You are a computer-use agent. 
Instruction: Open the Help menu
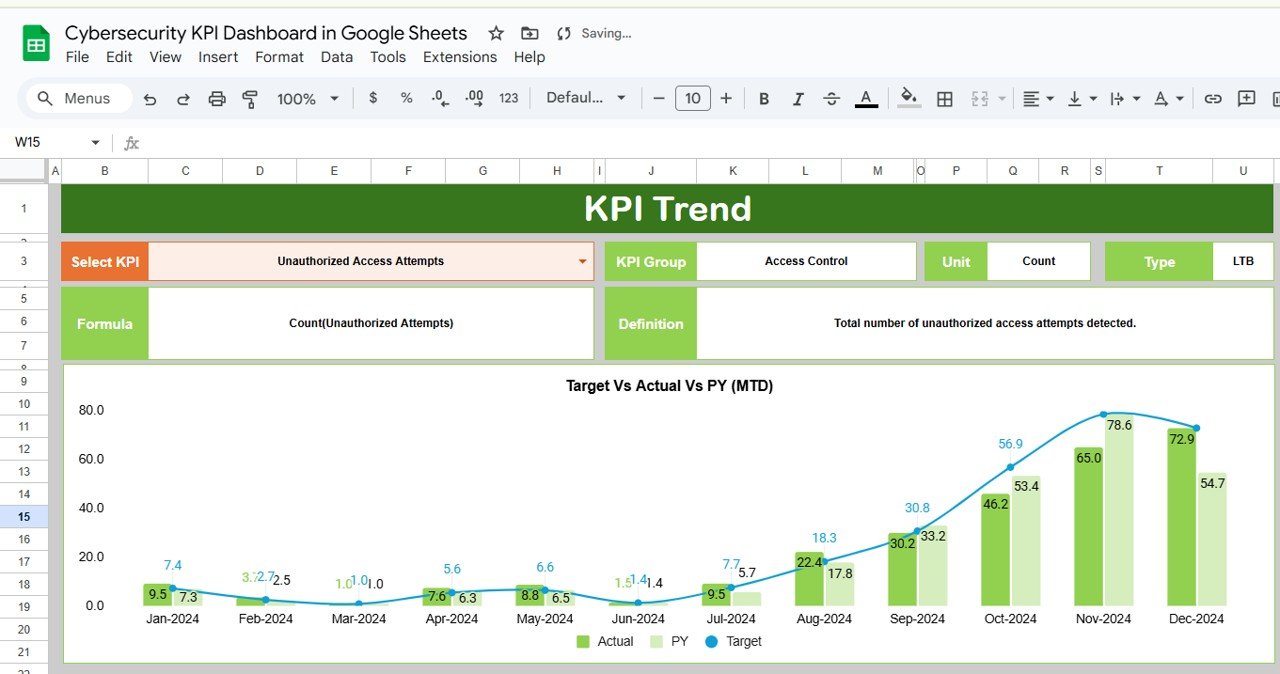pyautogui.click(x=529, y=57)
